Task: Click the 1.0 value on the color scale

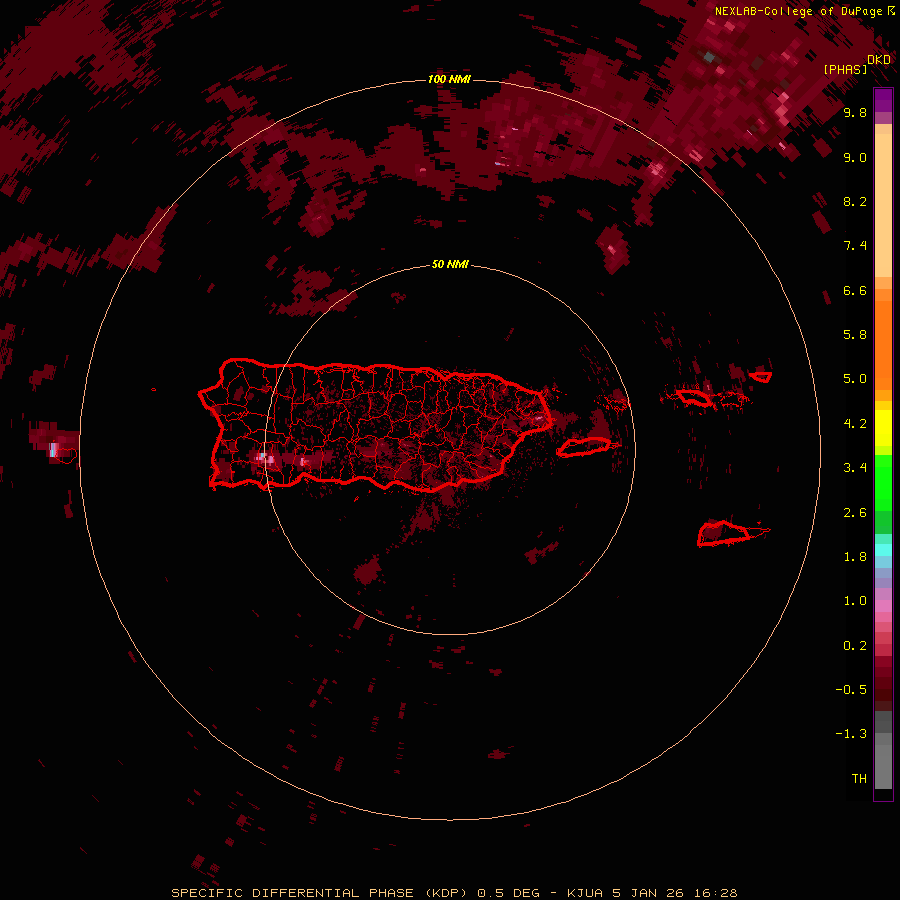Action: coord(855,601)
